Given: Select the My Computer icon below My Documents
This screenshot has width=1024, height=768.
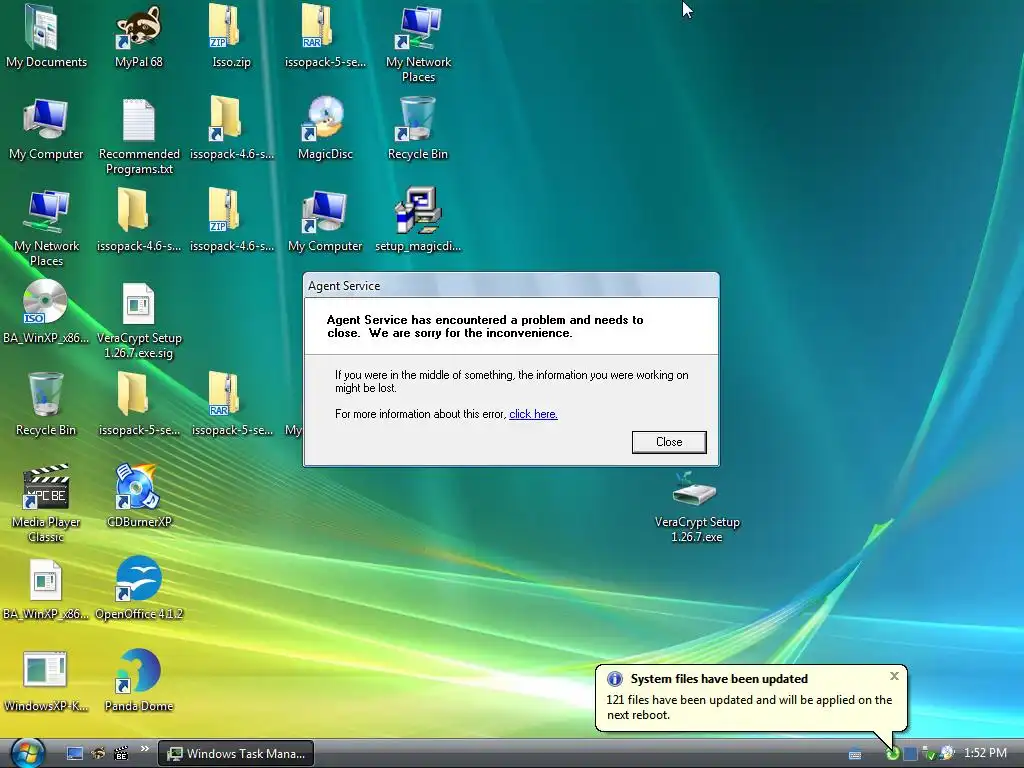Looking at the screenshot, I should point(46,129).
